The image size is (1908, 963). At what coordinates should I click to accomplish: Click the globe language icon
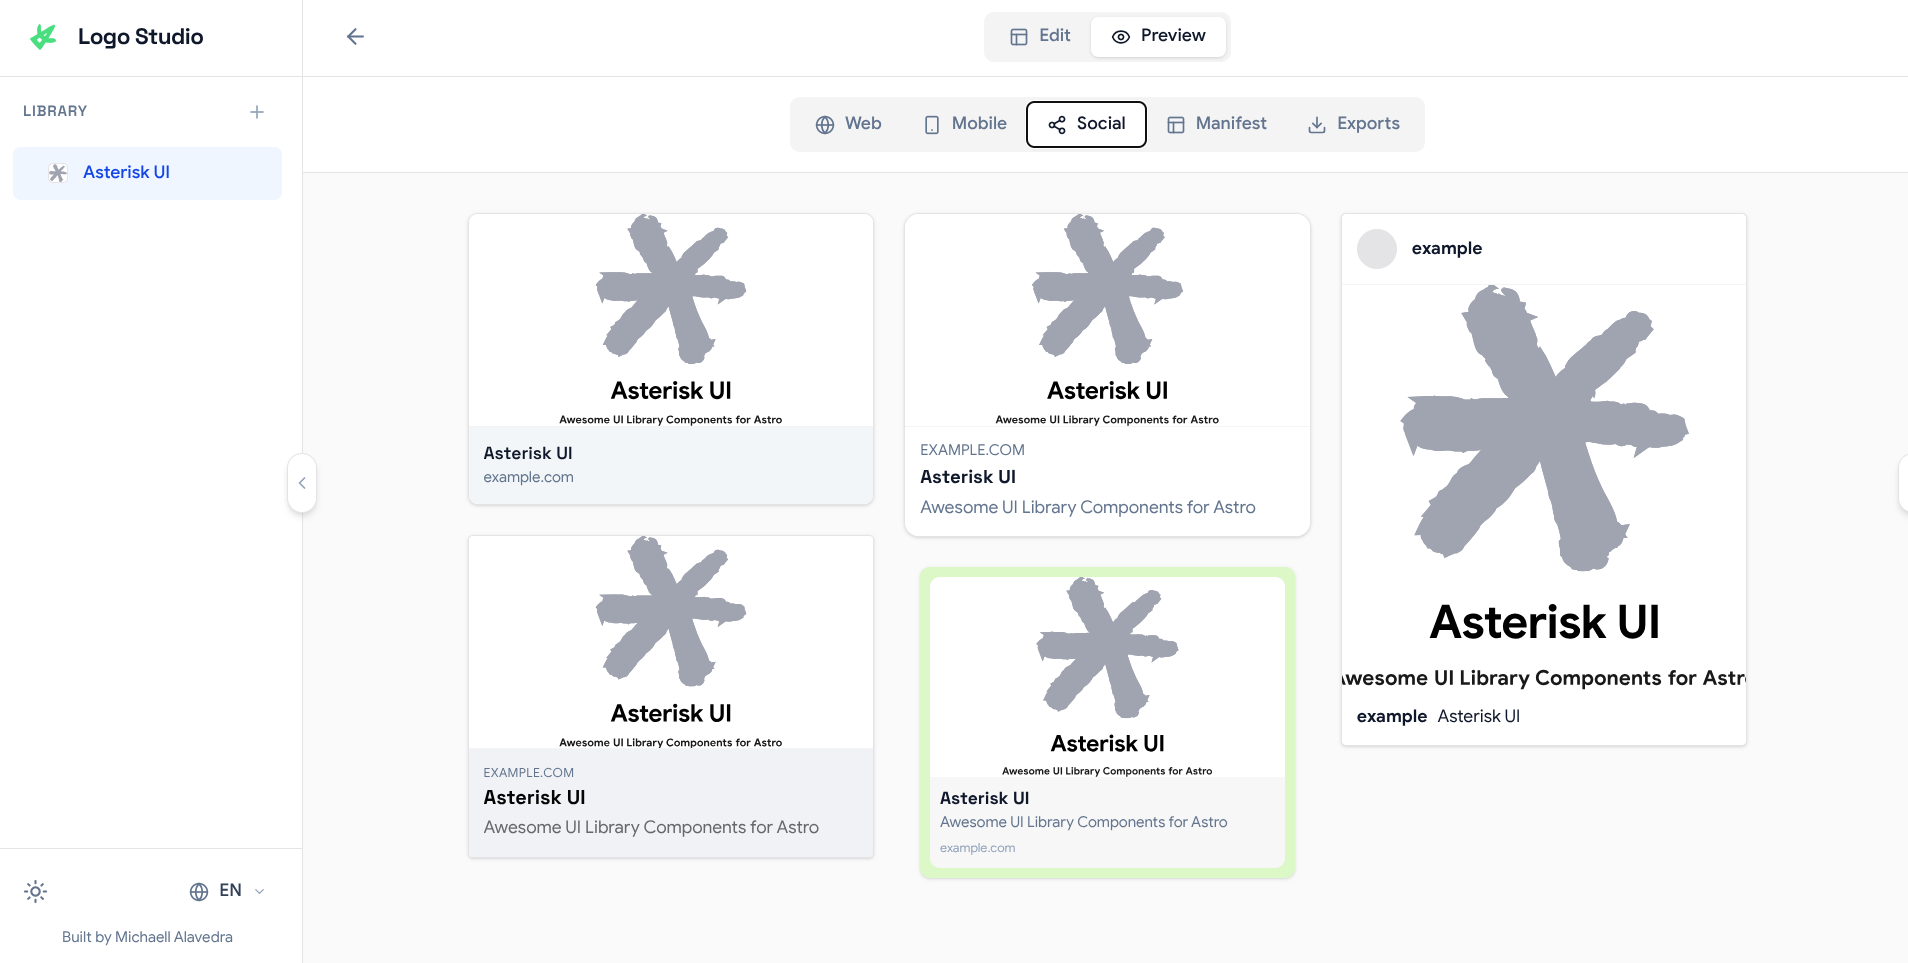199,891
